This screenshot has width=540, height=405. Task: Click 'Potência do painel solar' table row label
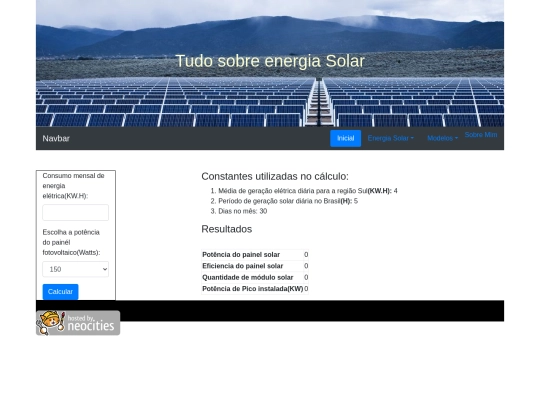(x=241, y=255)
